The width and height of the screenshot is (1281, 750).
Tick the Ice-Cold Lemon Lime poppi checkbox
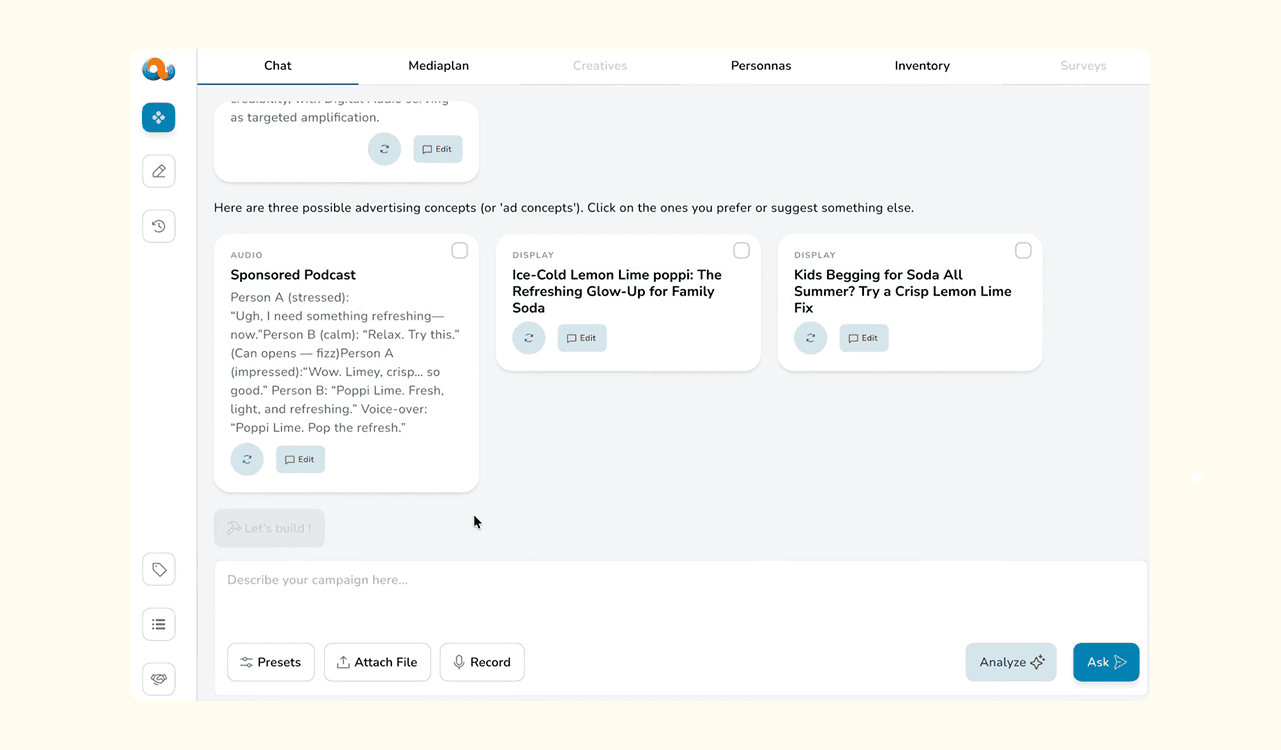tap(742, 251)
